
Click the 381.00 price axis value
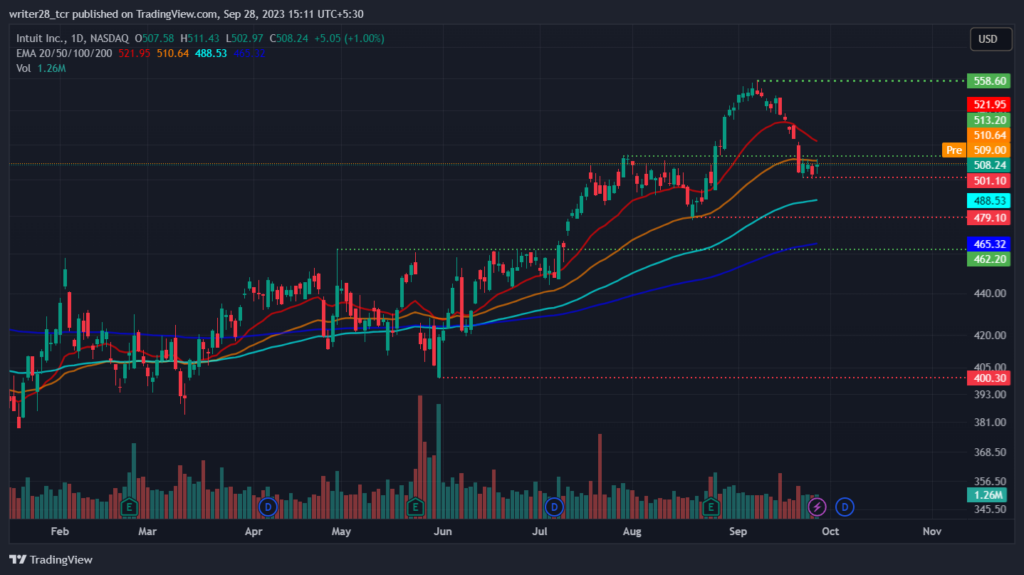click(990, 422)
